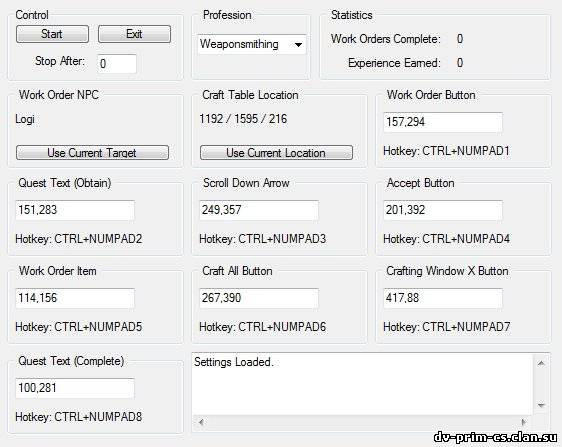Click the Weaponsmithing combo box text
Screen dimensions: 562x447
[239, 44]
